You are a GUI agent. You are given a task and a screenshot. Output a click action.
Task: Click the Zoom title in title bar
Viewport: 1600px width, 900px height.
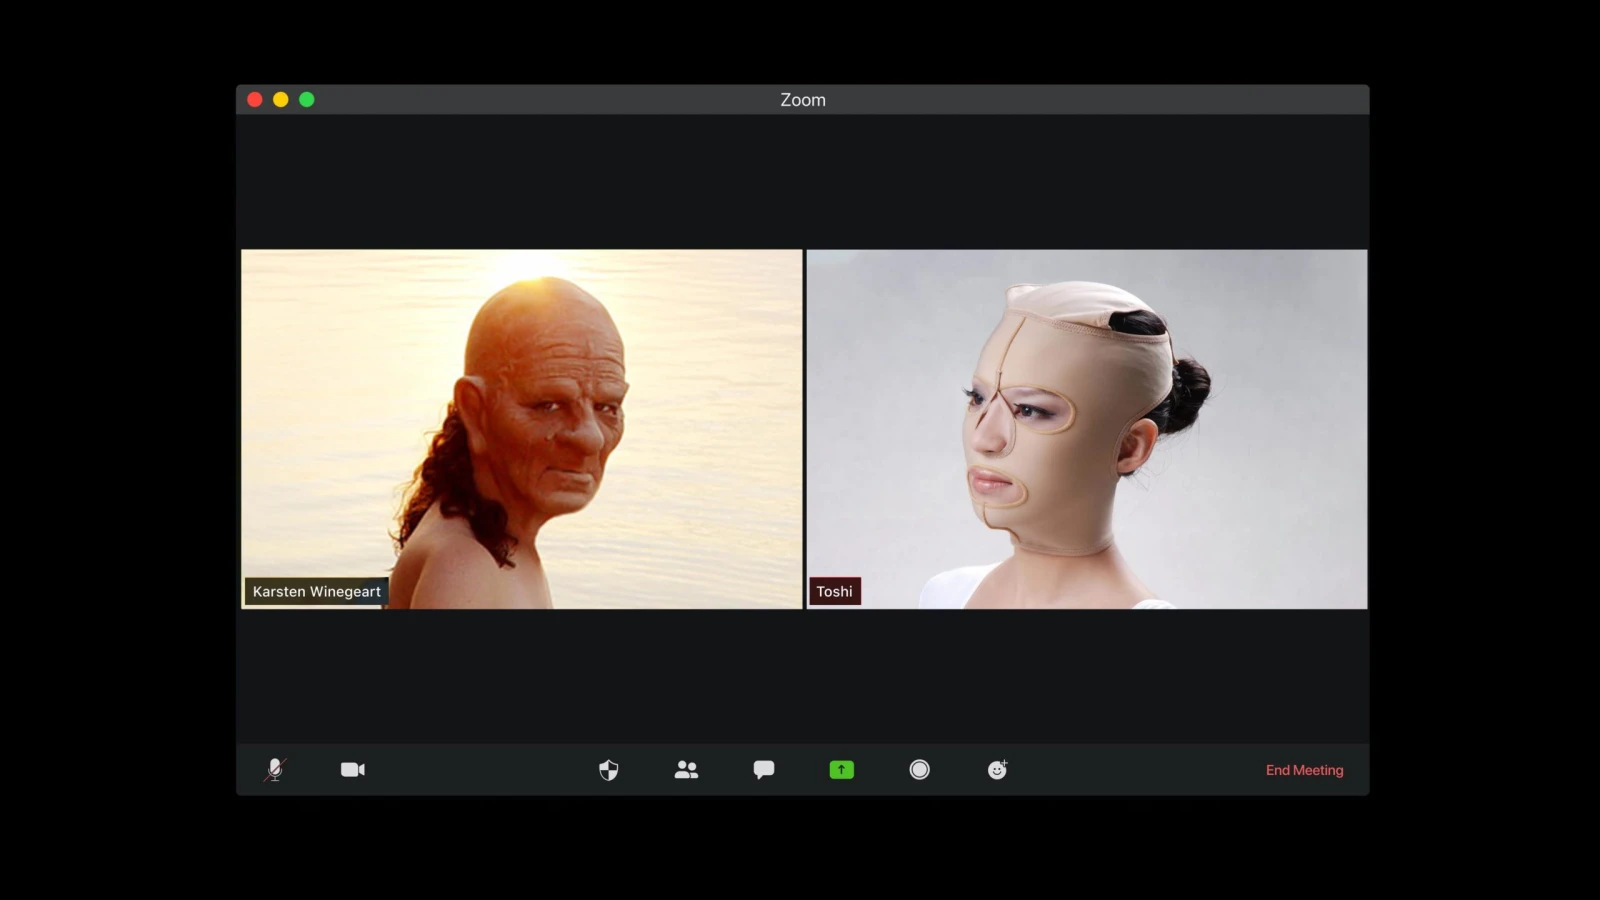coord(803,100)
